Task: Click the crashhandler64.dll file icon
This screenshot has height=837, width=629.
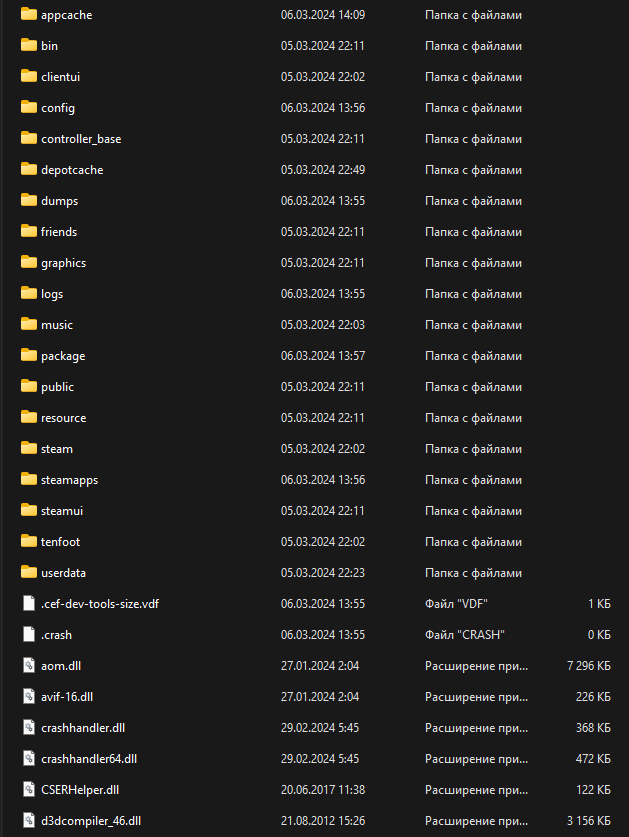Action: [x=29, y=758]
